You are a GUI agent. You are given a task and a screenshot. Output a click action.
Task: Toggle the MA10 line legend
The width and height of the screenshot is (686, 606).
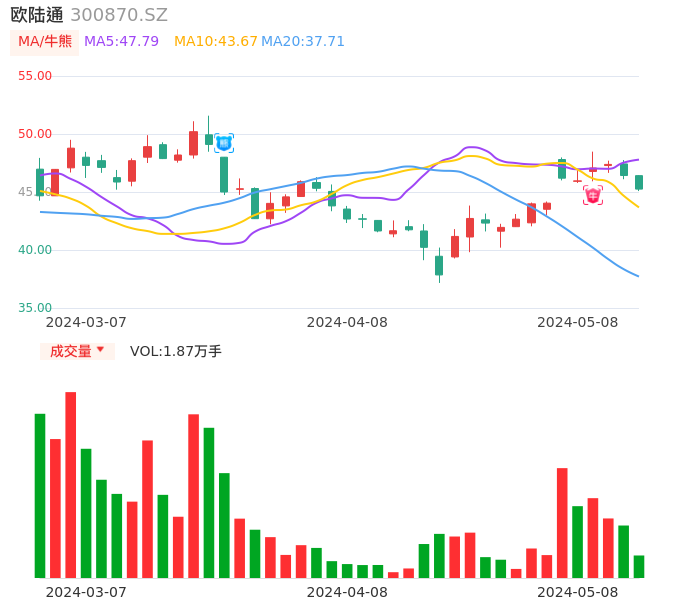[216, 42]
